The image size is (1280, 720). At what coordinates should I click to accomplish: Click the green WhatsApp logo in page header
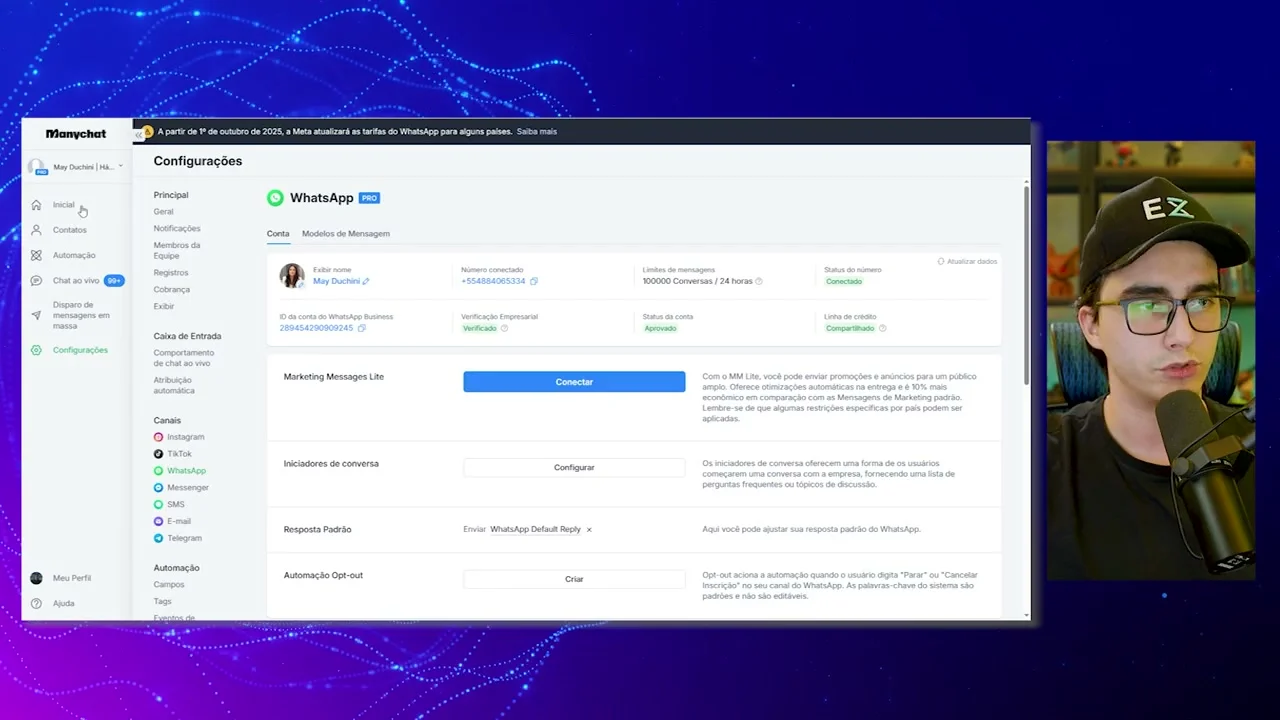(x=275, y=198)
